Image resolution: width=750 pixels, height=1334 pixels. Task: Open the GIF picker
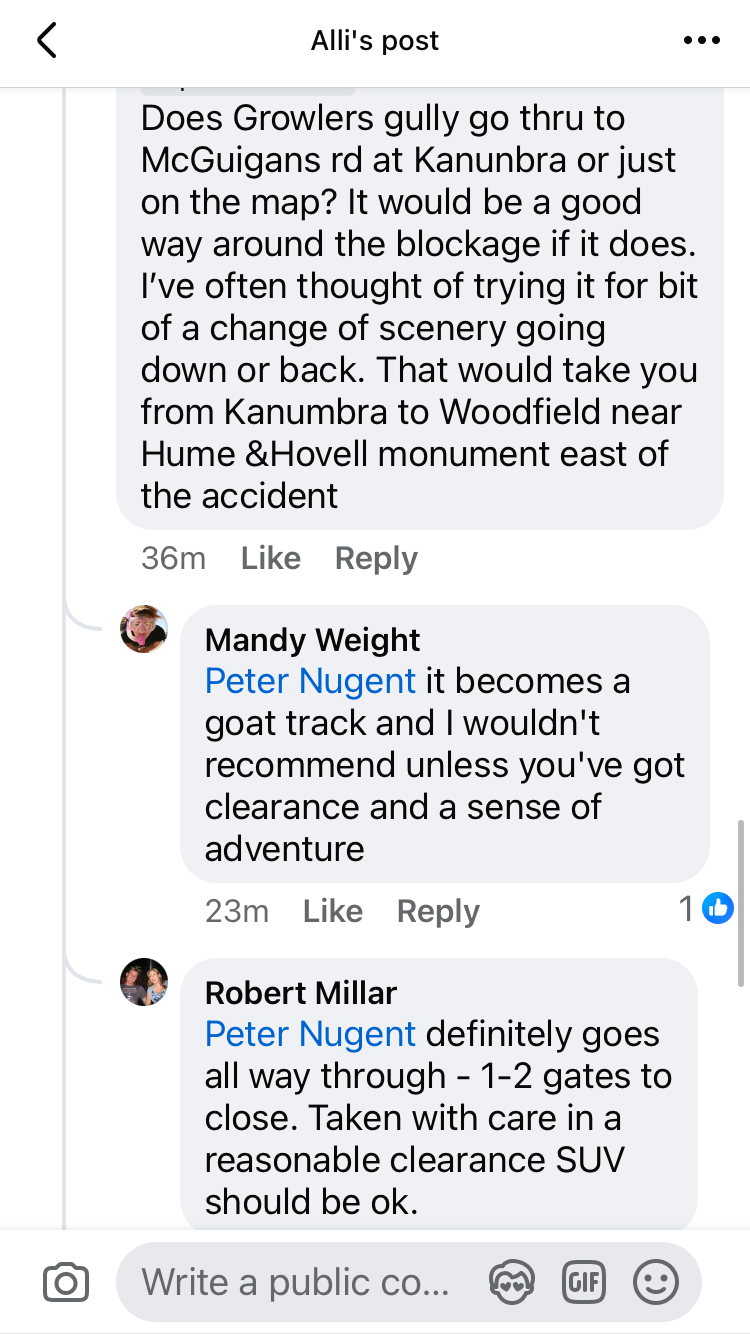point(586,1281)
